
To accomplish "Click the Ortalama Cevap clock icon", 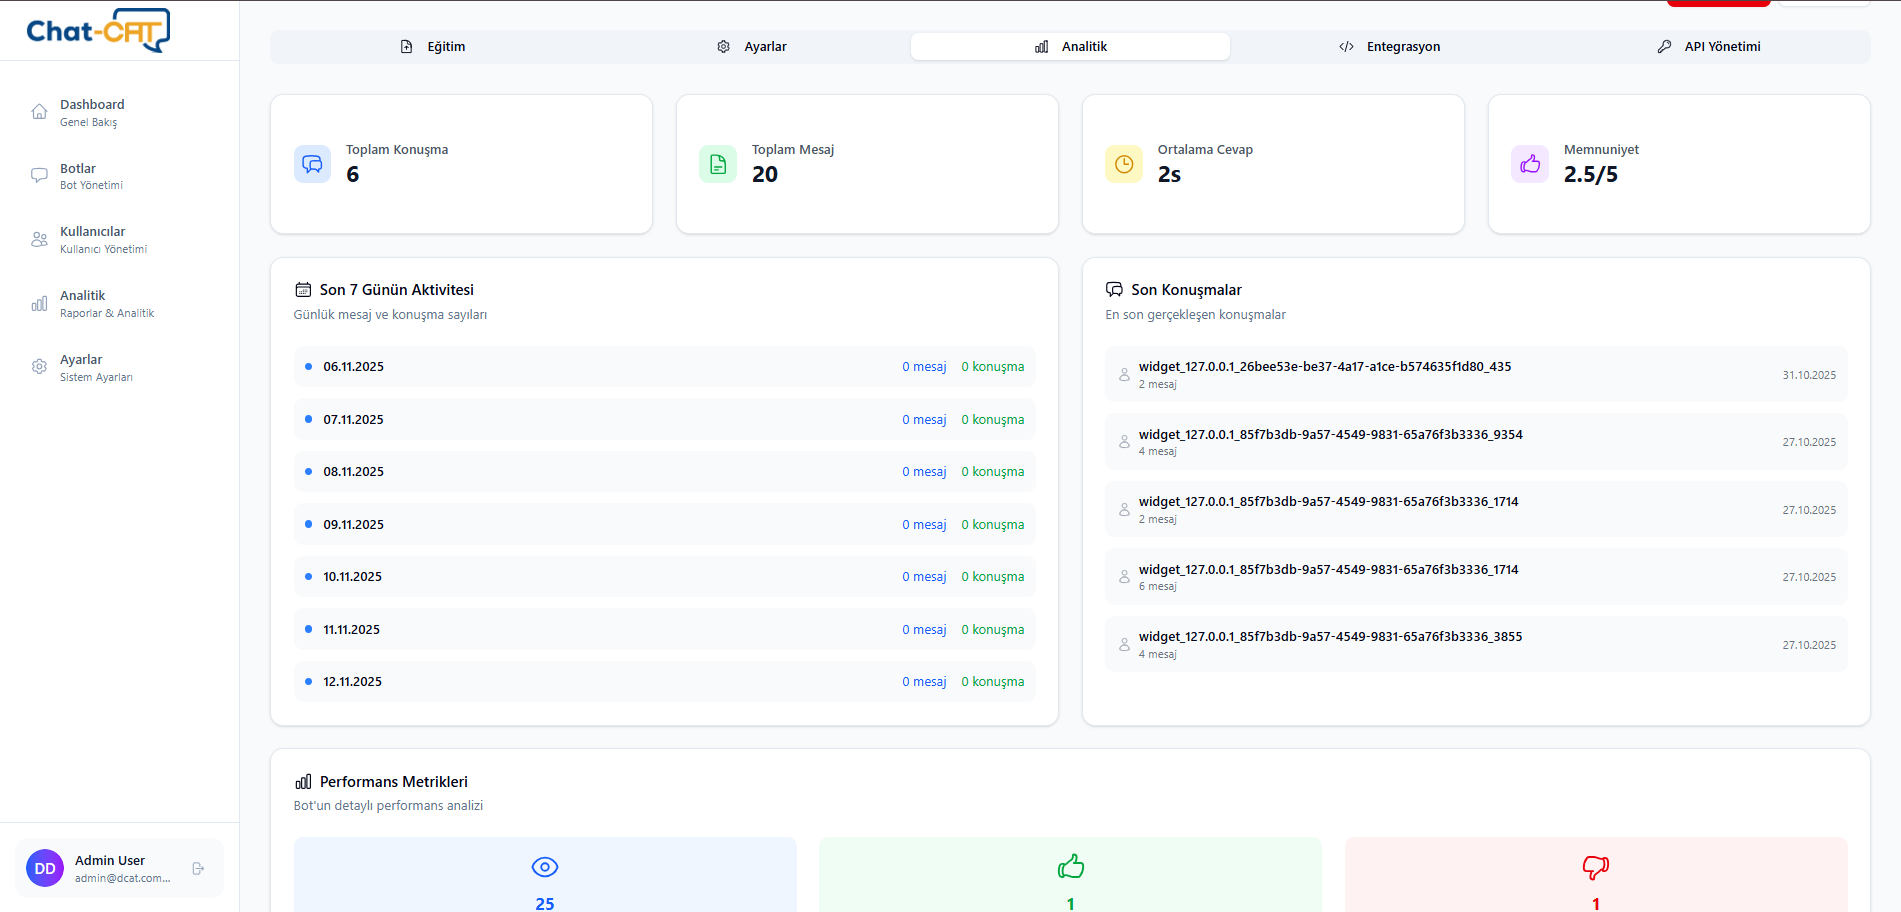I will pyautogui.click(x=1124, y=164).
